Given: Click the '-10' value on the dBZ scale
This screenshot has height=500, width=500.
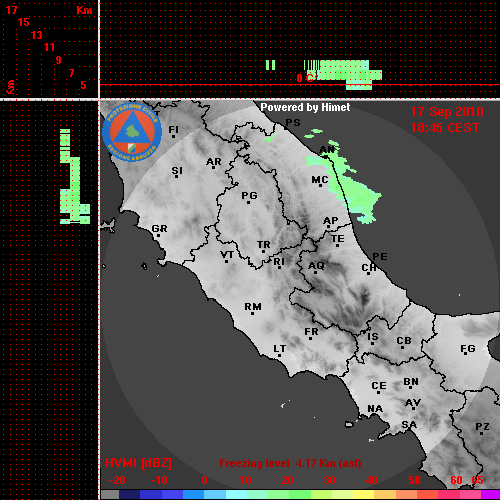Looking at the screenshot, I should point(159,480).
